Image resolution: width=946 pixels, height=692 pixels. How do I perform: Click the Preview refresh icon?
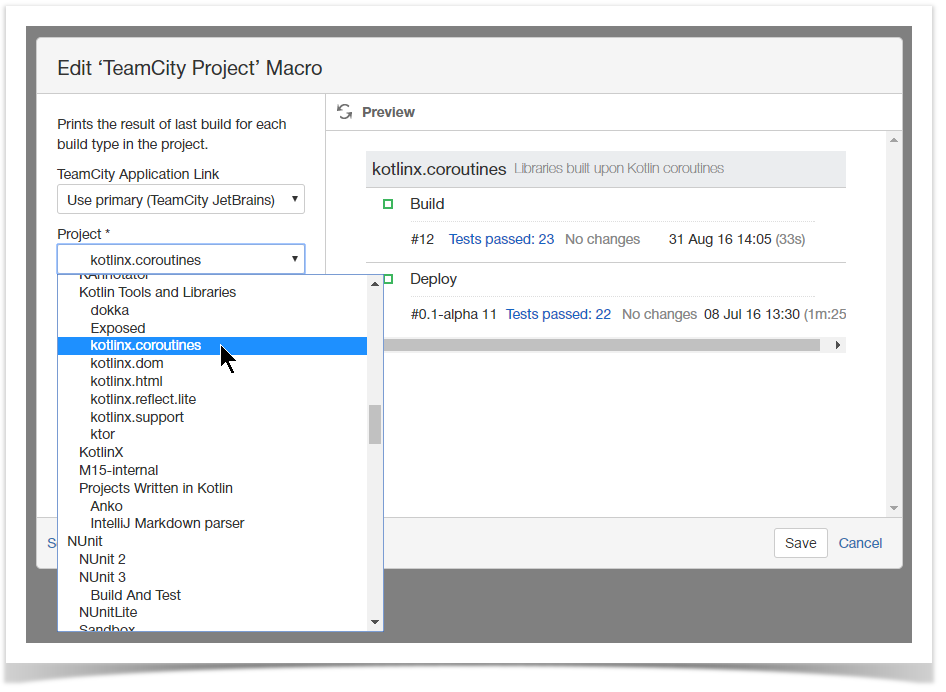(x=344, y=112)
